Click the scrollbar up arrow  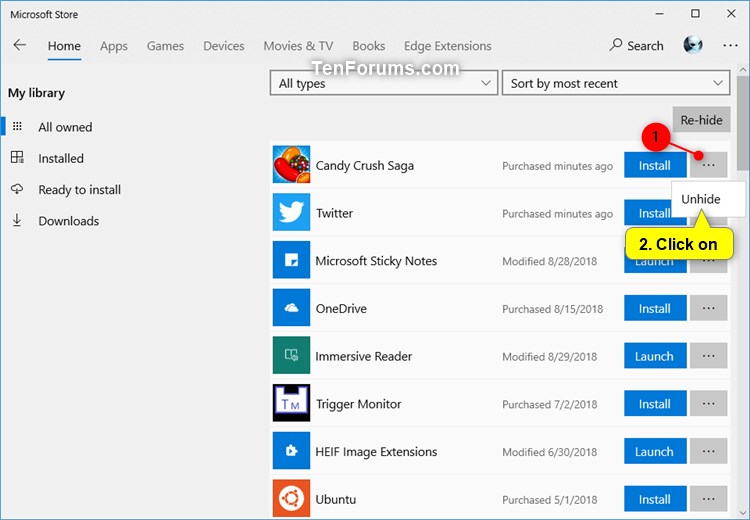point(743,70)
